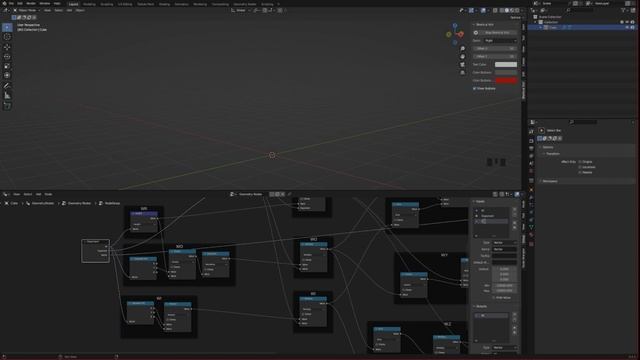Image resolution: width=640 pixels, height=360 pixels.
Task: Toggle Hide Value checkbox
Action: tap(493, 298)
